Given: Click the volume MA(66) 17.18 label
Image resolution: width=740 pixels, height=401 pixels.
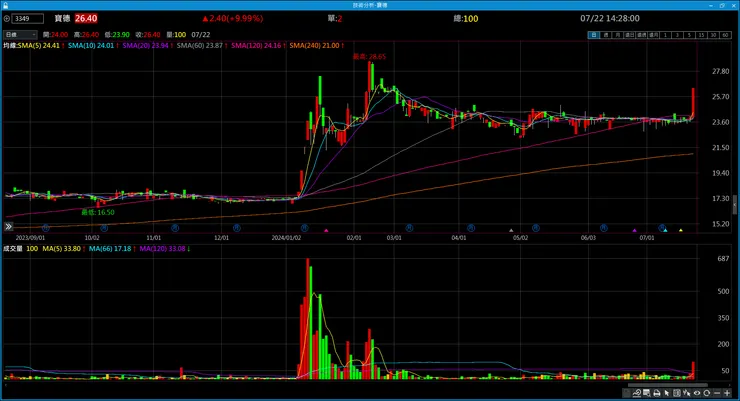Looking at the screenshot, I should (x=112, y=249).
